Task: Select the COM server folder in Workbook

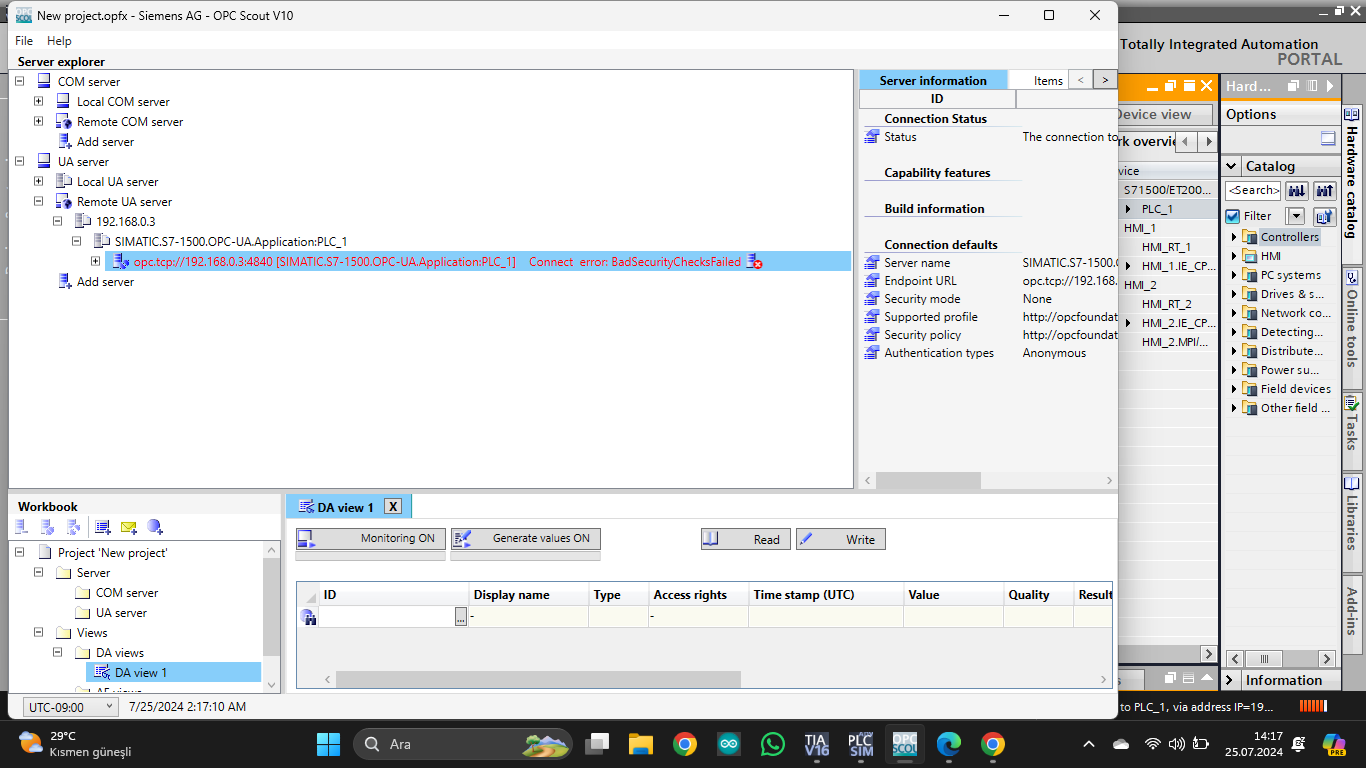Action: click(x=126, y=593)
